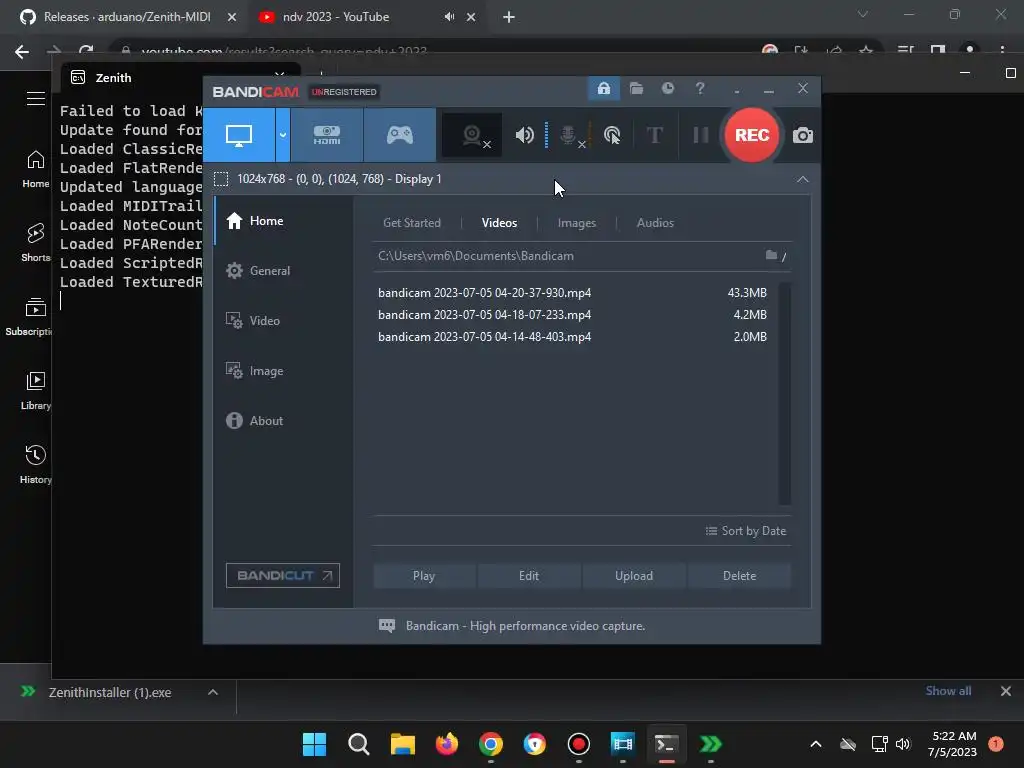Viewport: 1024px width, 768px height.
Task: Click the video list scrollbar
Action: [784, 394]
